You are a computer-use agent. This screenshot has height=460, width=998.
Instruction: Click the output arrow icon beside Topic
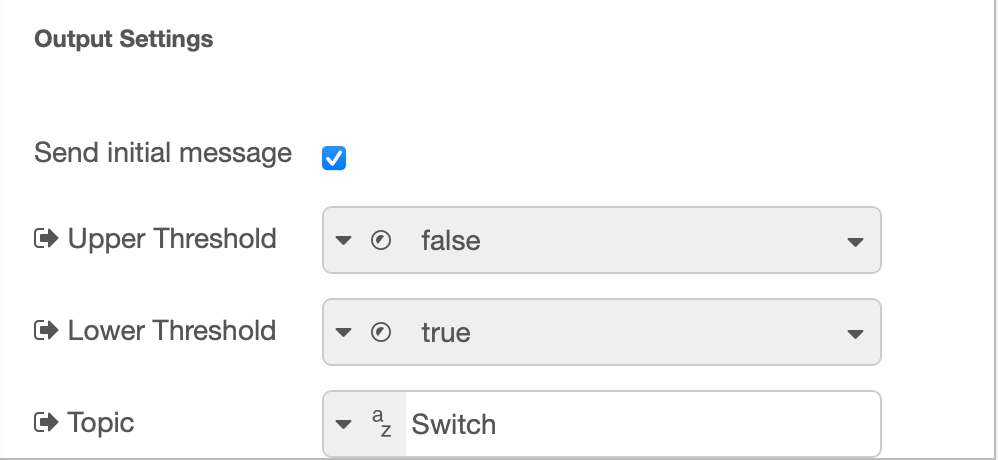46,423
